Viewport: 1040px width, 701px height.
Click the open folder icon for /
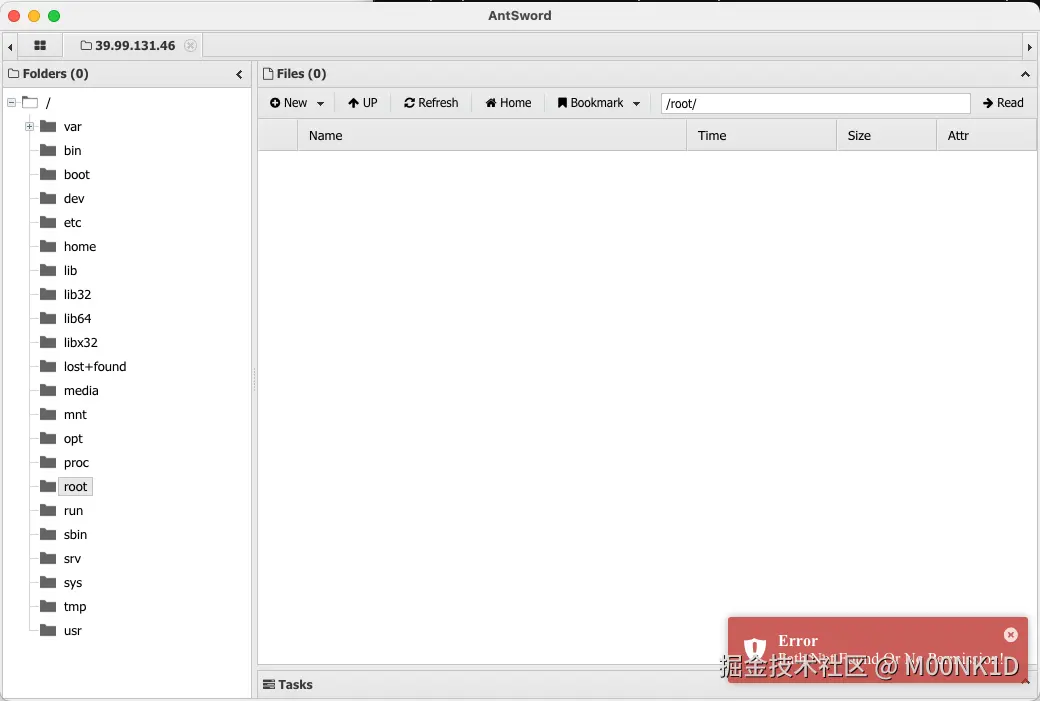[30, 102]
